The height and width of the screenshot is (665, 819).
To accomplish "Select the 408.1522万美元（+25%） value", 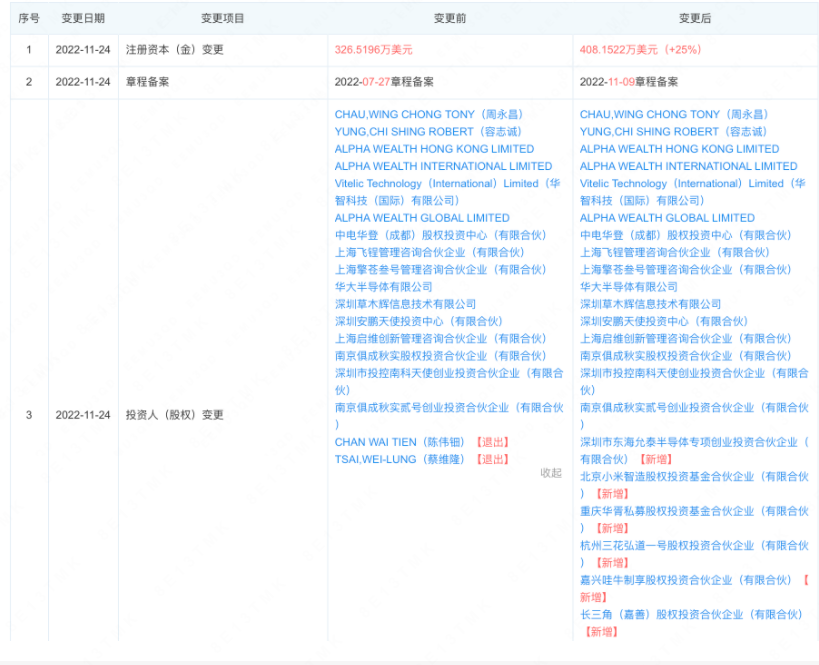I will pyautogui.click(x=640, y=50).
